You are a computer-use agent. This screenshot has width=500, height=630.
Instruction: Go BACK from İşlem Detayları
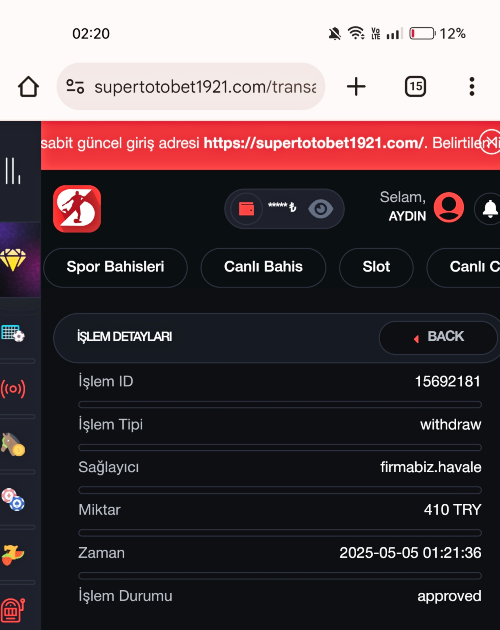[x=438, y=338]
